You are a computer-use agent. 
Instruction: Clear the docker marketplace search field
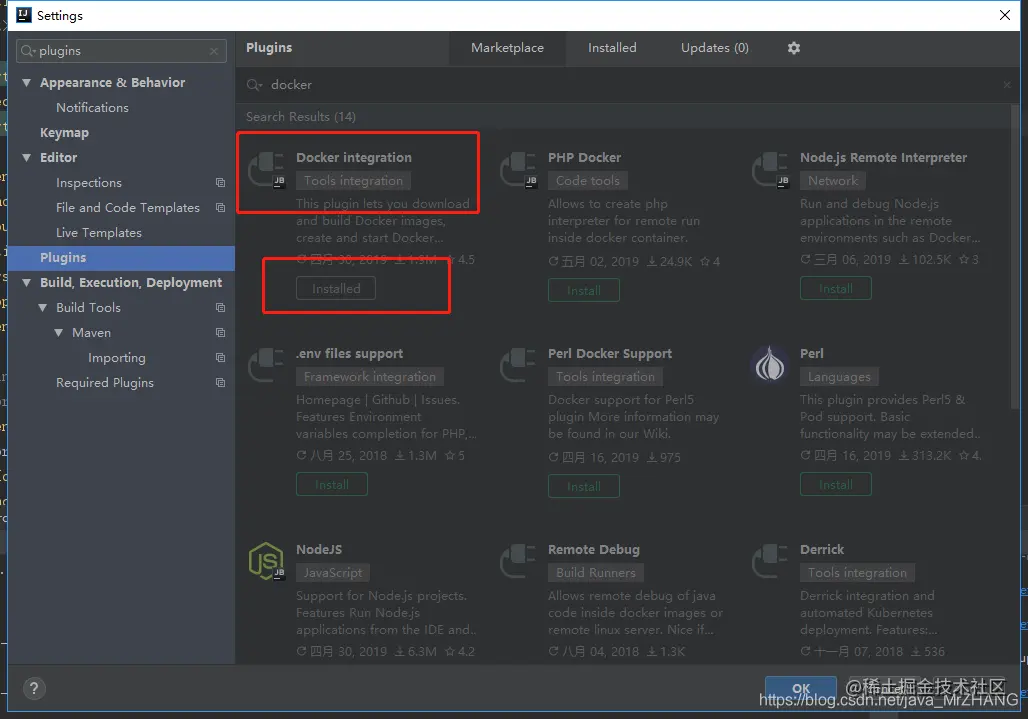pos(1006,85)
